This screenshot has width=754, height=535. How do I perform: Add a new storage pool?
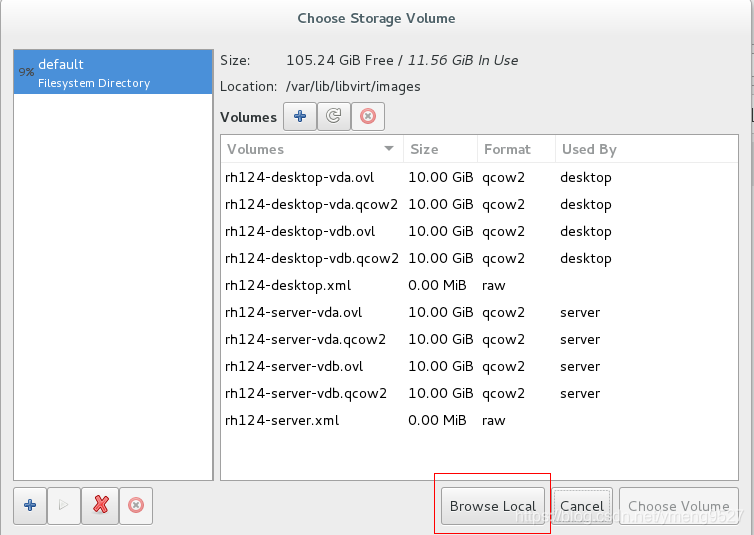[30, 505]
